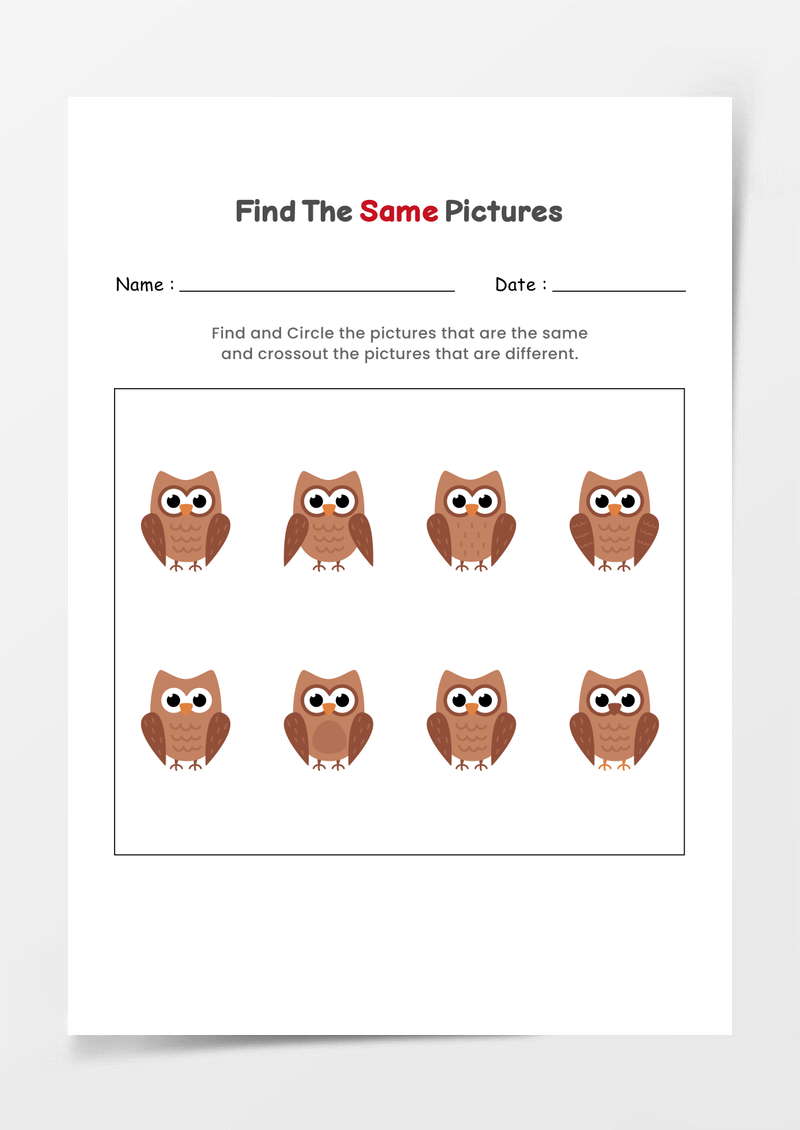Select the owl with plain oval belly
Viewport: 800px width, 1130px height.
[328, 719]
